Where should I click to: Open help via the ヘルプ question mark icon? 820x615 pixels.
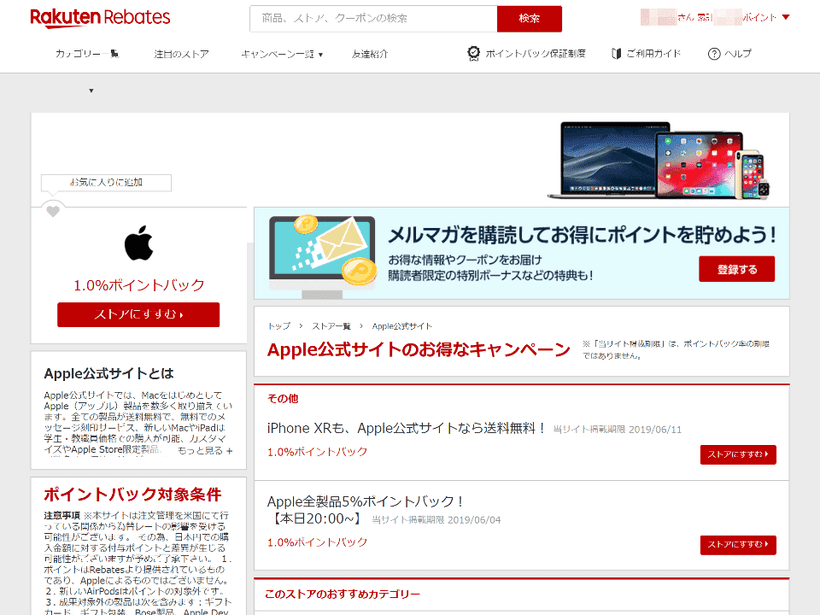713,53
